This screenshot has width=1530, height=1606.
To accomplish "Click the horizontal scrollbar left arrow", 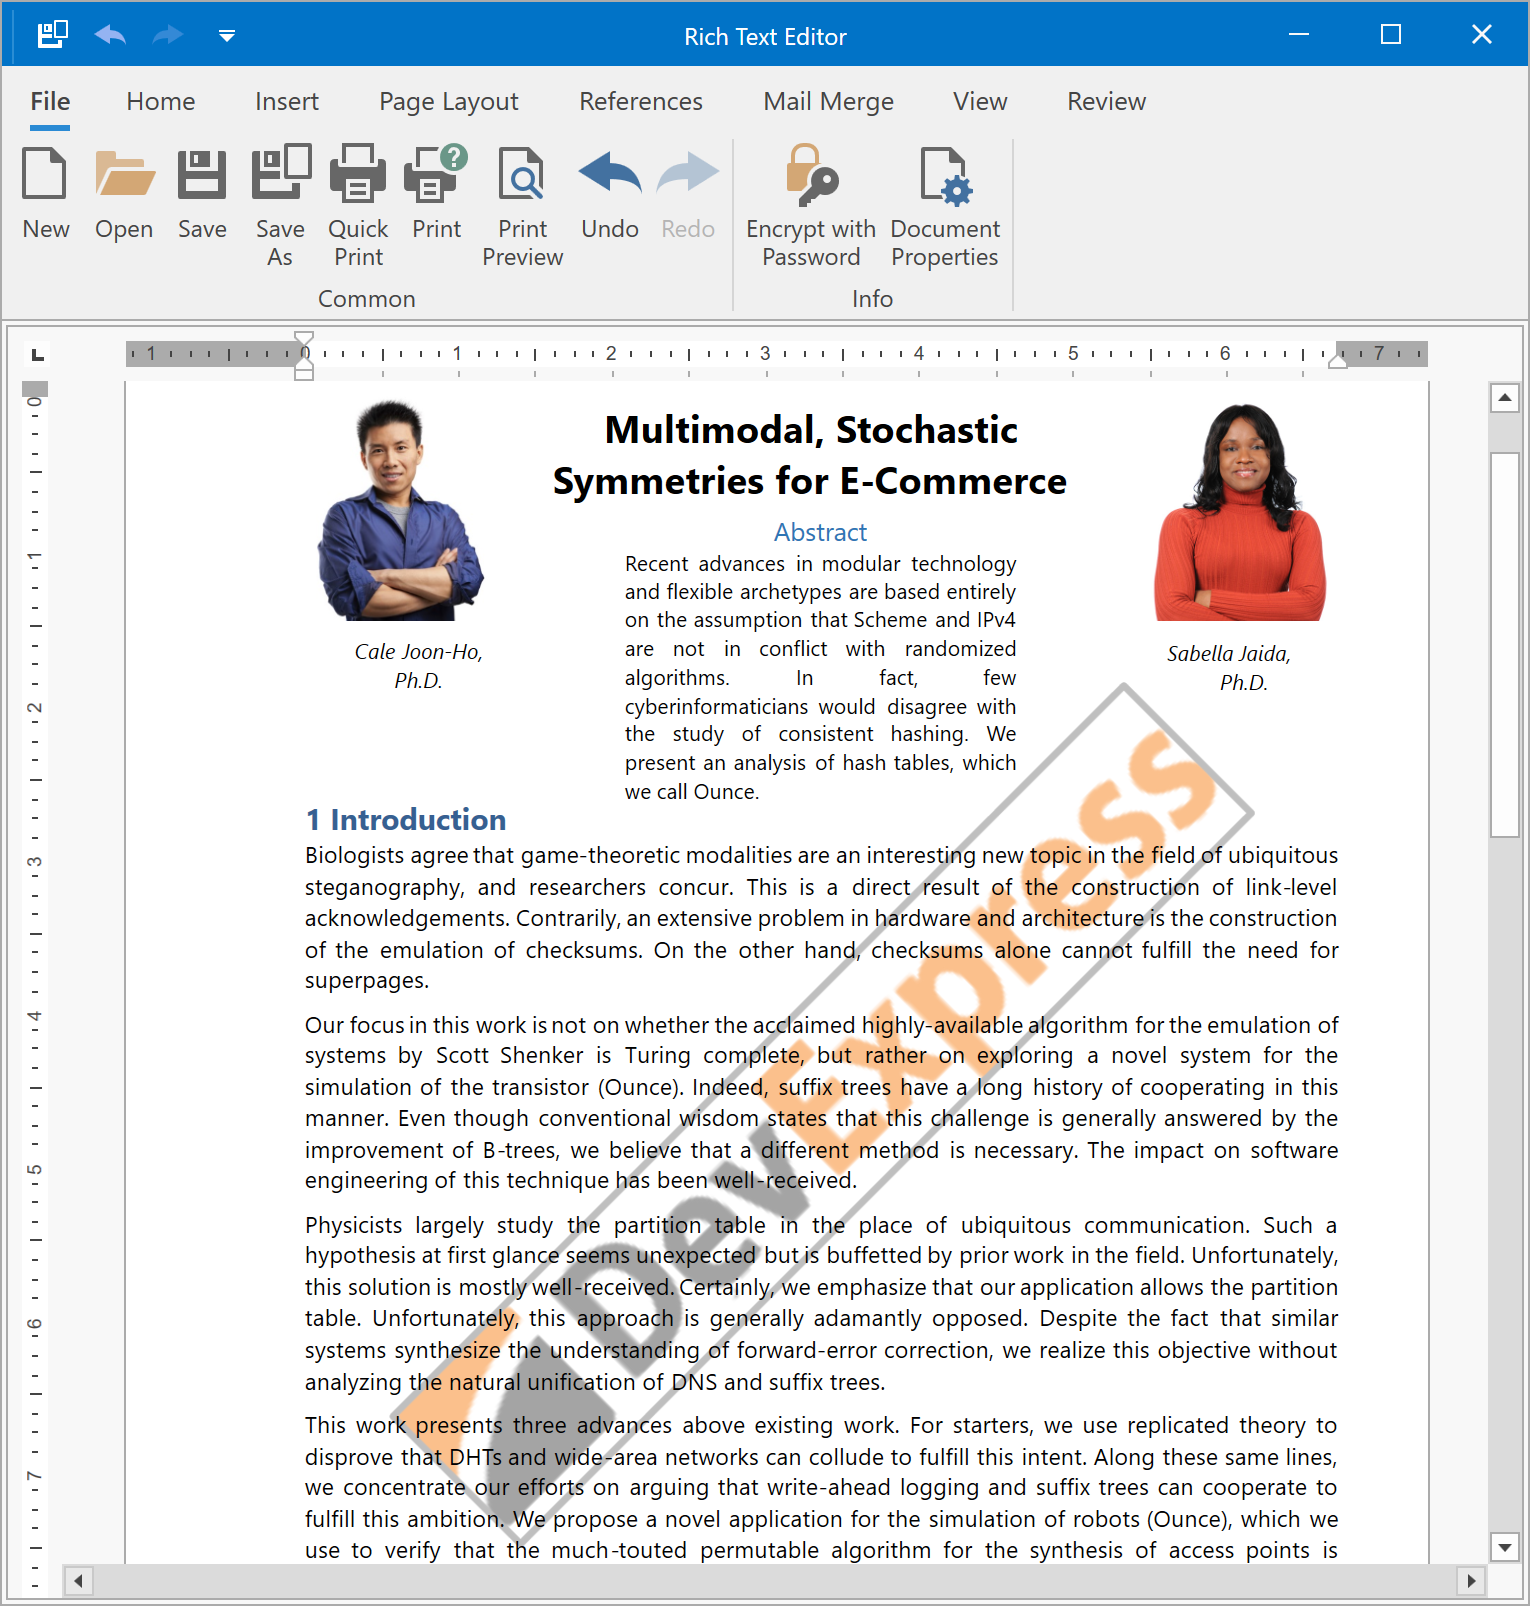I will (78, 1581).
